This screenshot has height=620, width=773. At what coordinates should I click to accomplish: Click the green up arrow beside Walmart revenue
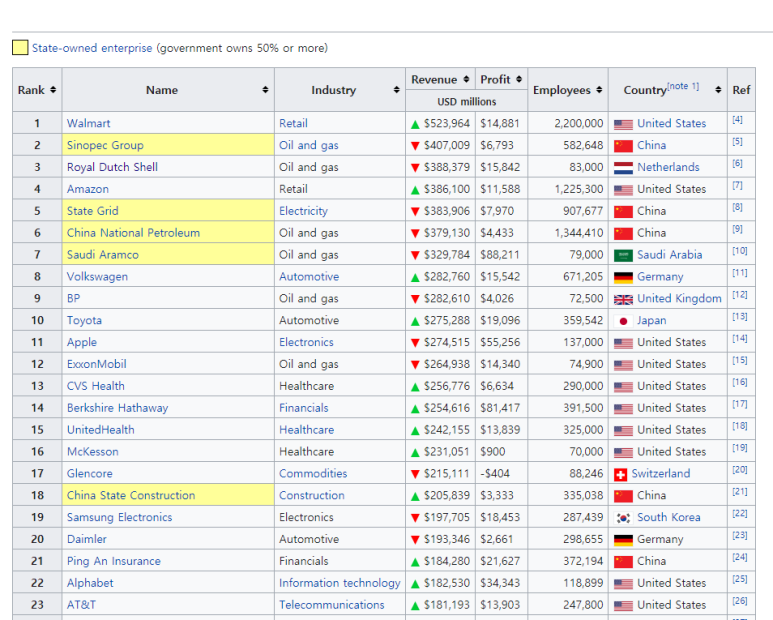click(415, 124)
